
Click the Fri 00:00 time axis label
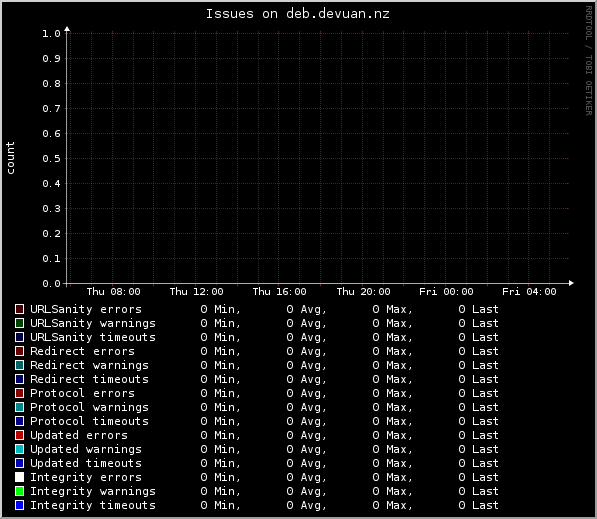pyautogui.click(x=446, y=292)
